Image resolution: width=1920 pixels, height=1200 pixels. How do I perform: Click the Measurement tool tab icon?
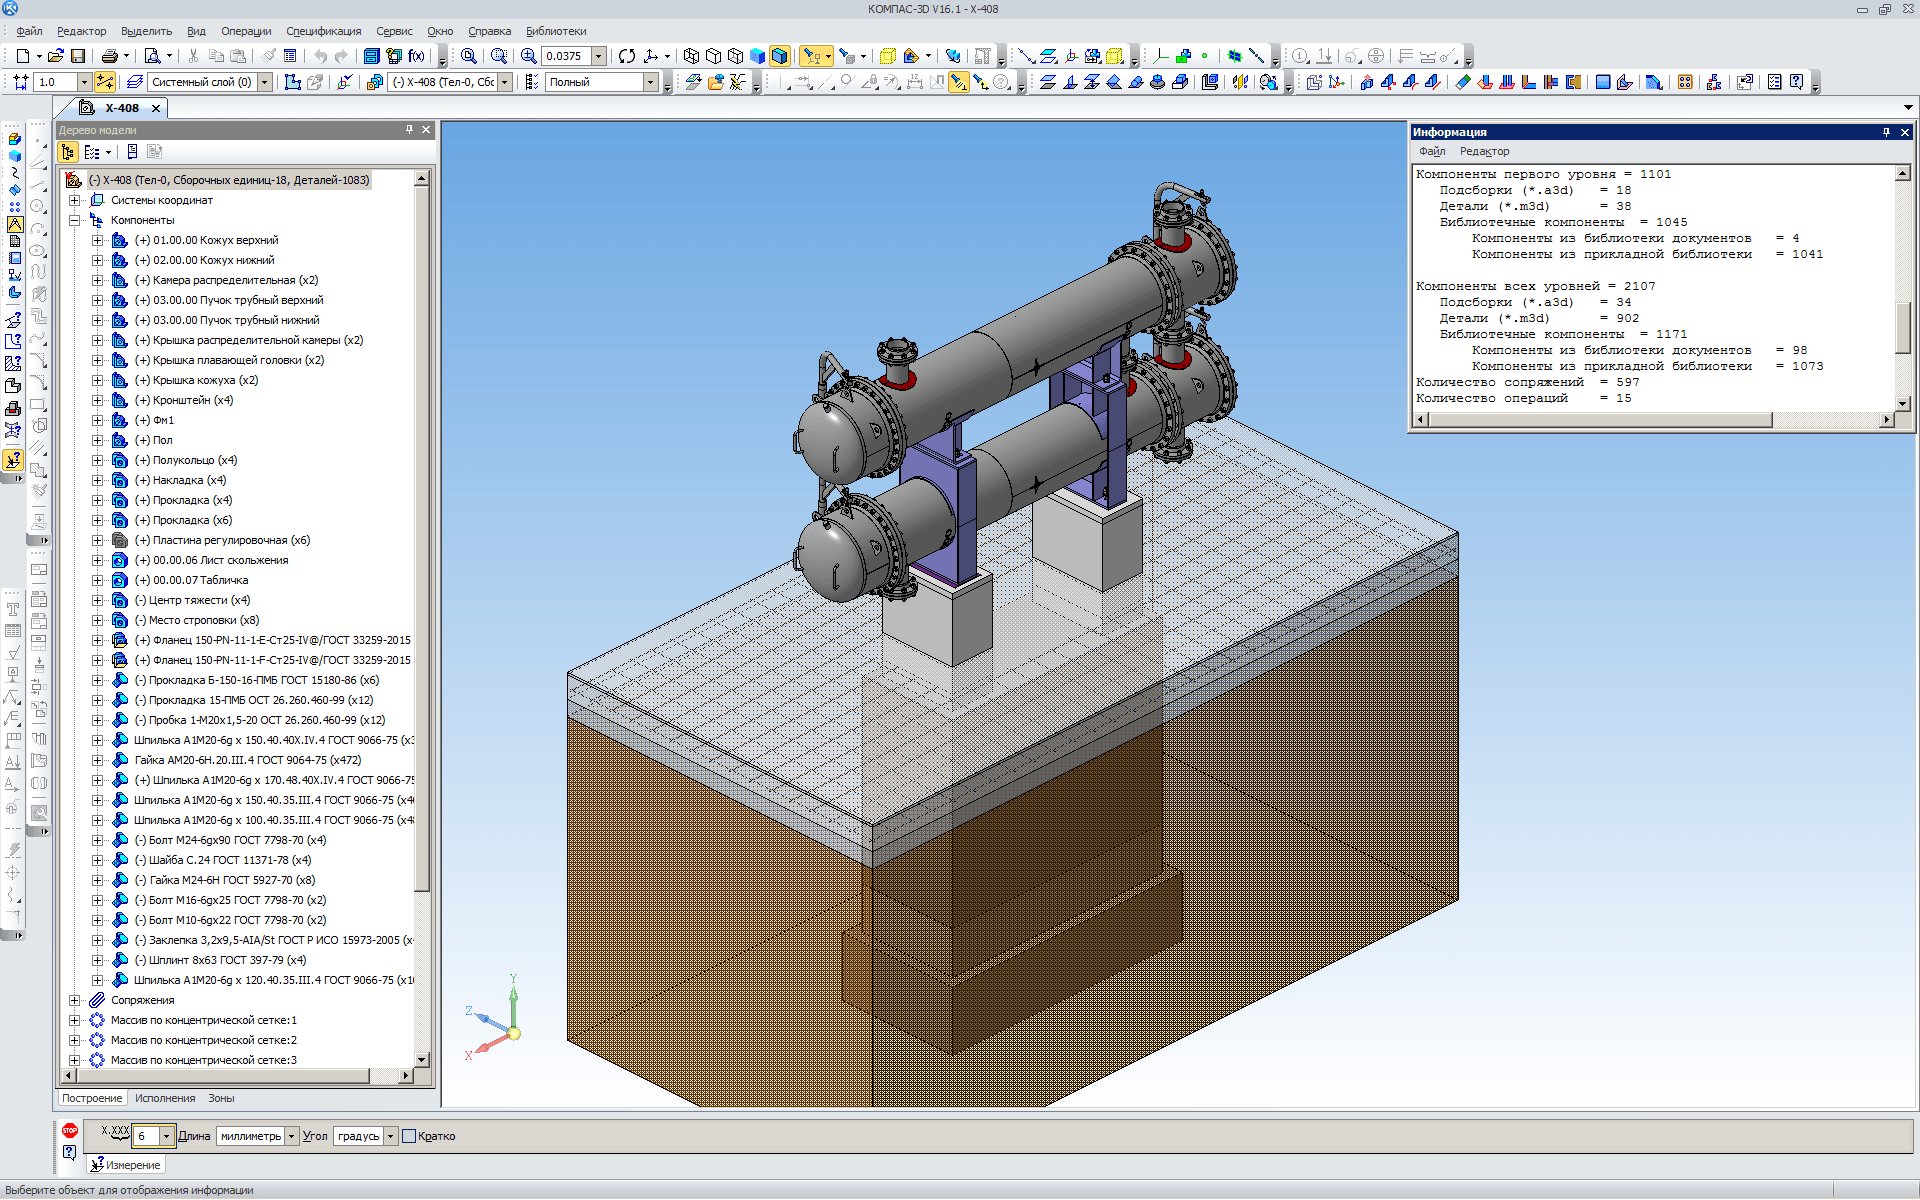click(x=97, y=1165)
